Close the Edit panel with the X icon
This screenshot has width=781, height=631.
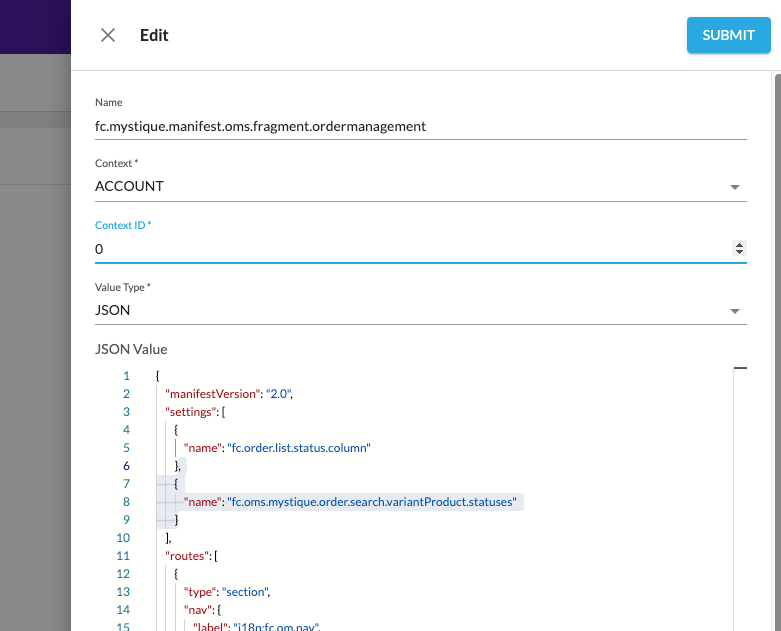point(108,35)
